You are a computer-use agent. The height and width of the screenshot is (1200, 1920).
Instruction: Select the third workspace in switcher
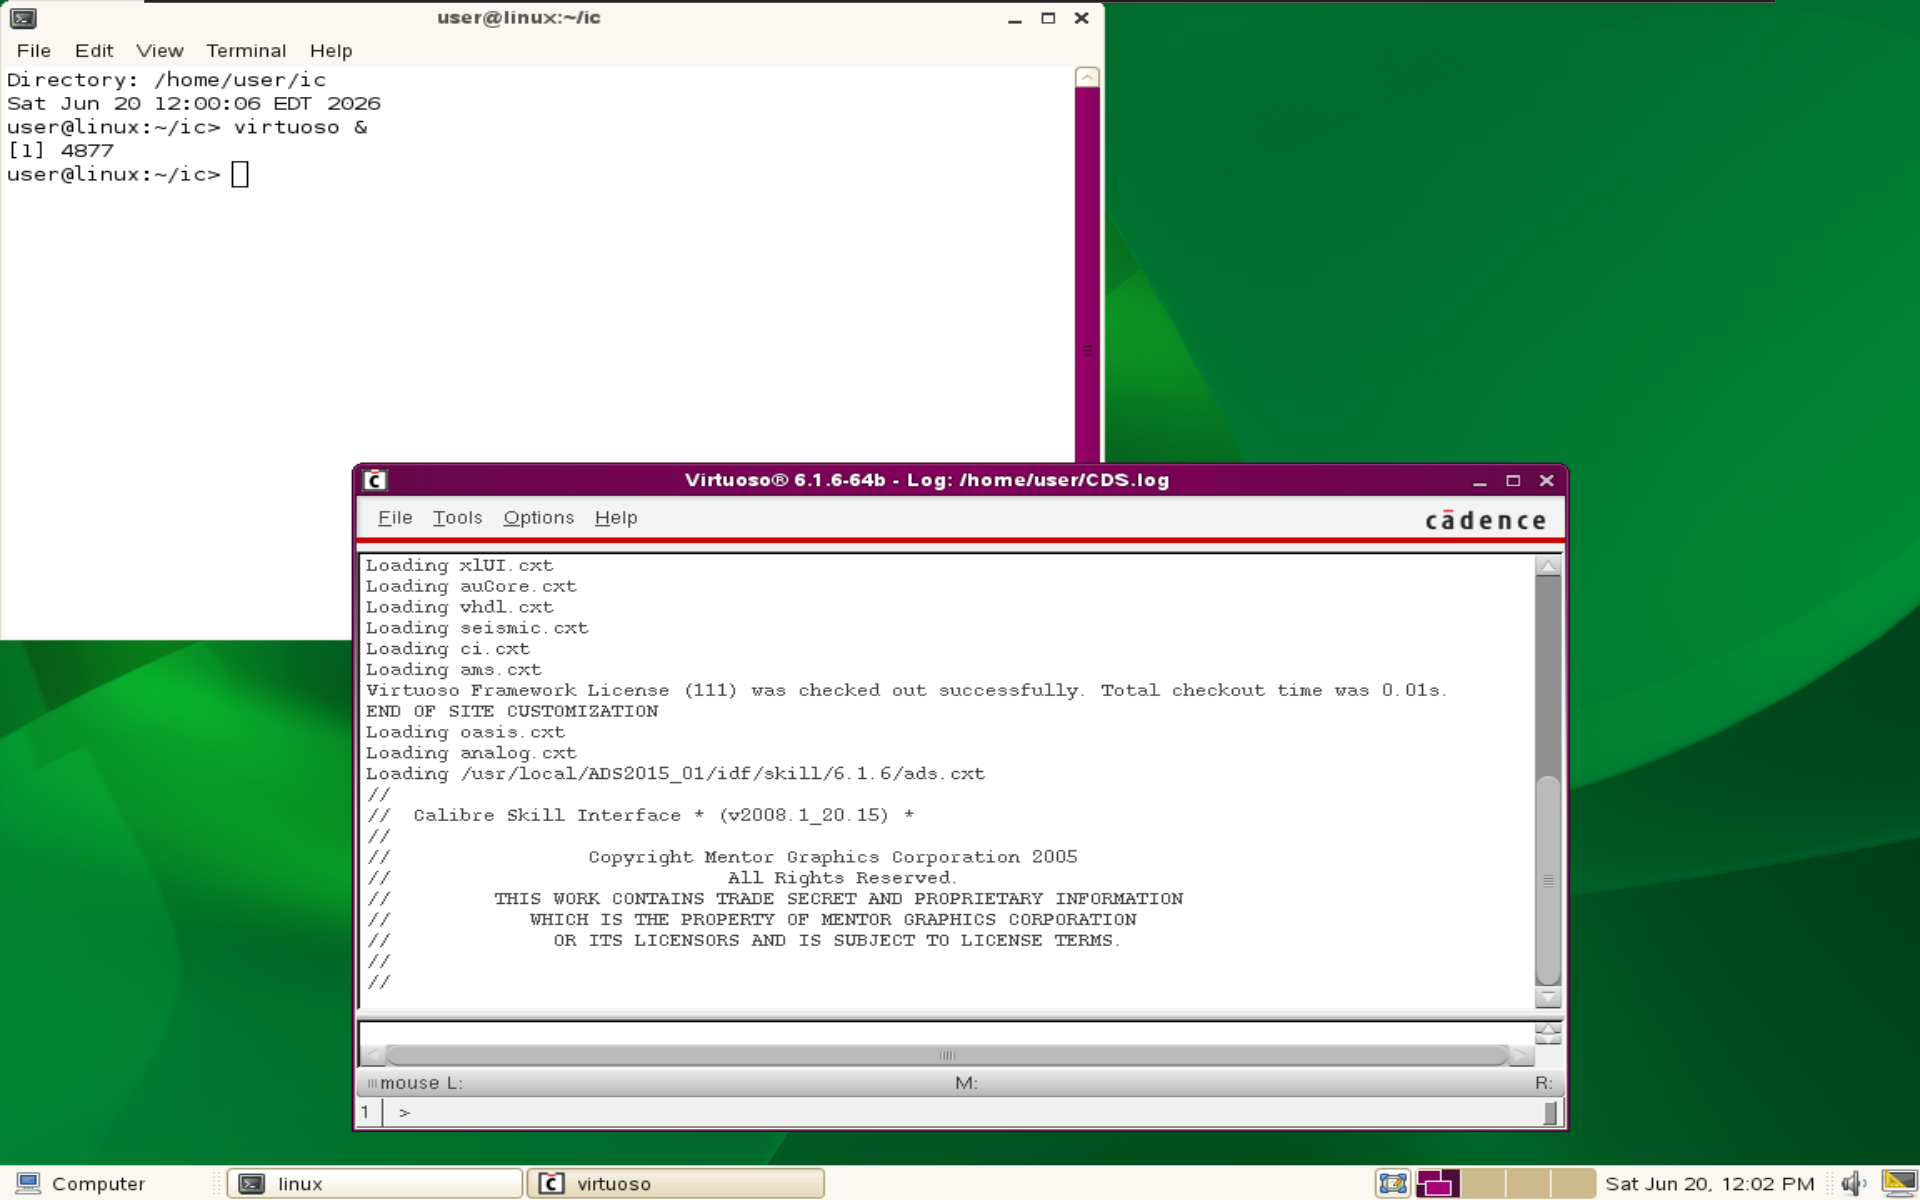[1528, 1184]
